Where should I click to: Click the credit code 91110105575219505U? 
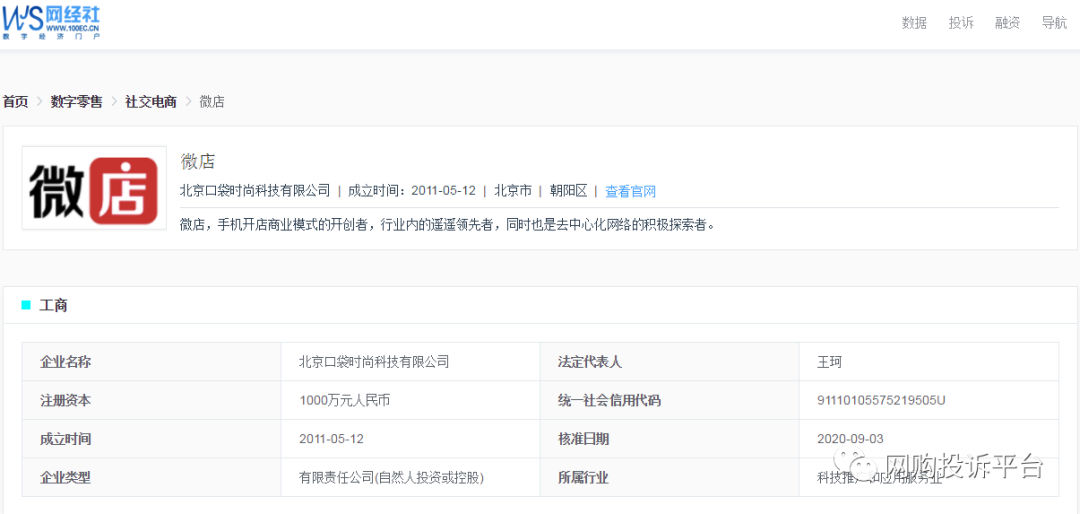[881, 400]
